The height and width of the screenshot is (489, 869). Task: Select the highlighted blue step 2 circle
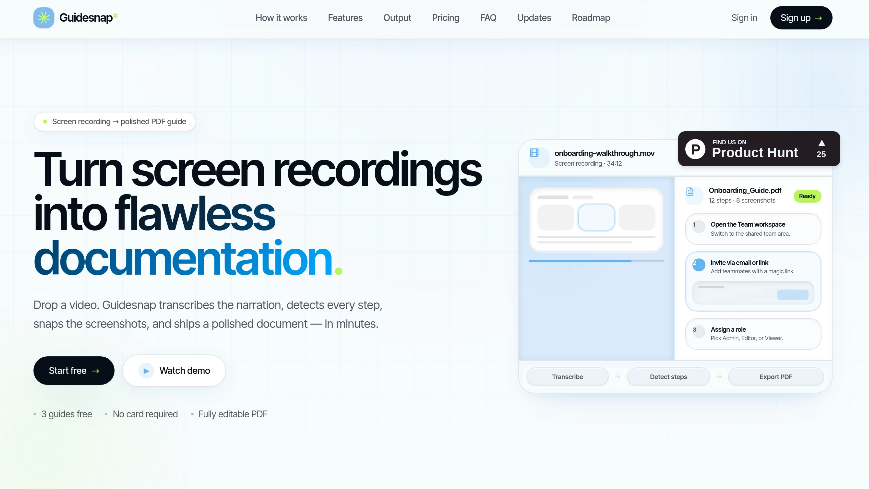(698, 264)
